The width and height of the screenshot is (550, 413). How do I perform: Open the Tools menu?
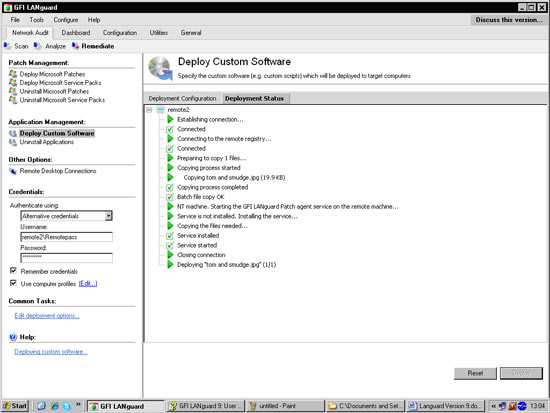(36, 20)
